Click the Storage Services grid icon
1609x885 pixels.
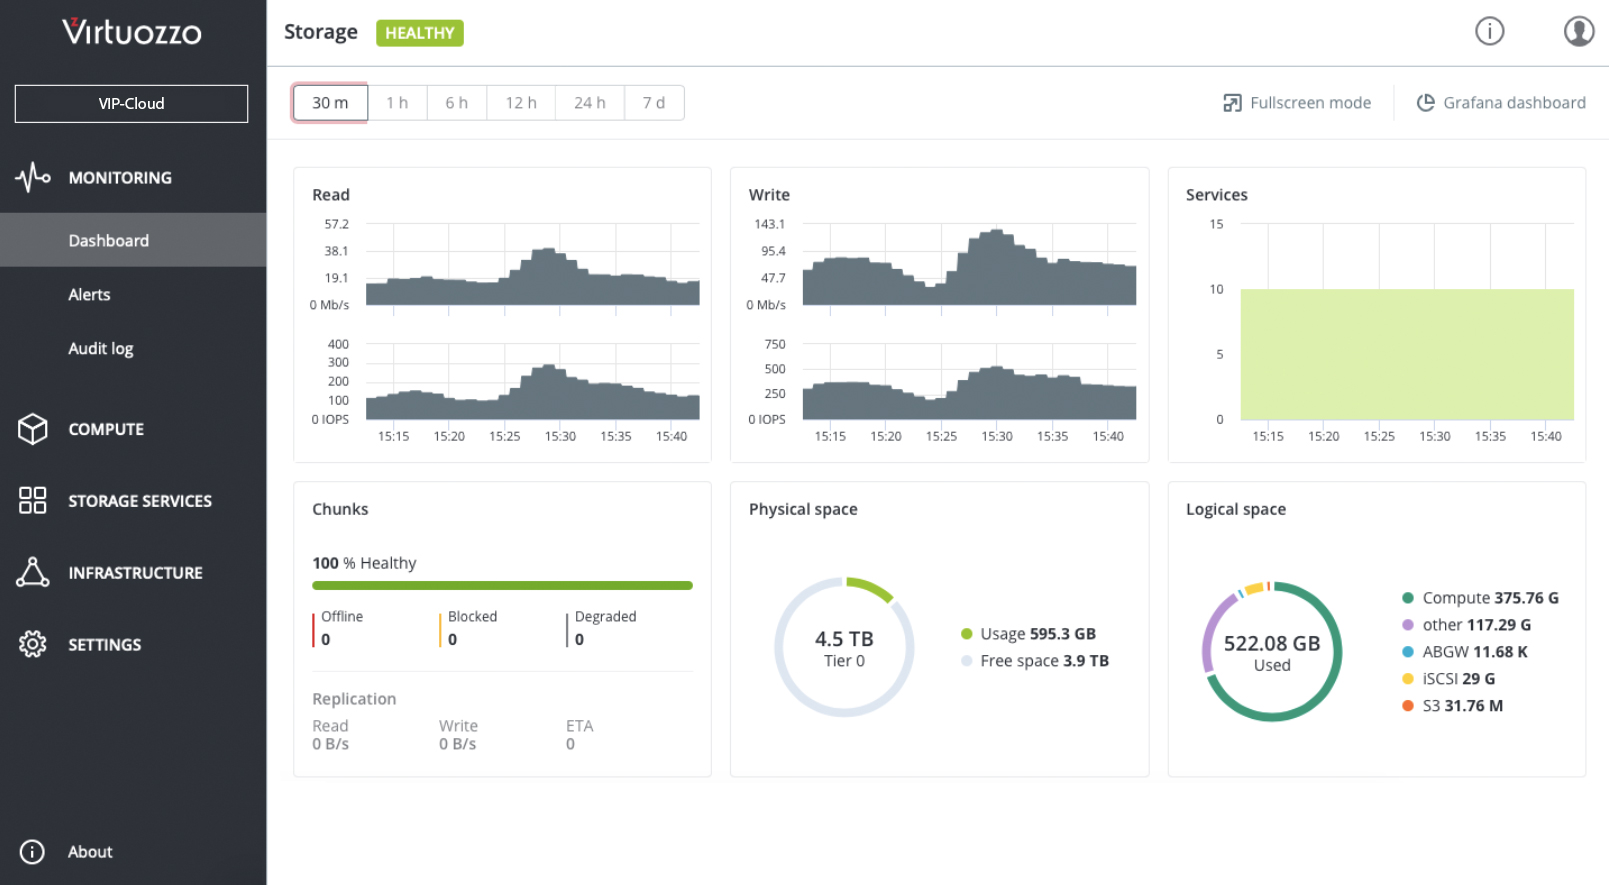(32, 500)
